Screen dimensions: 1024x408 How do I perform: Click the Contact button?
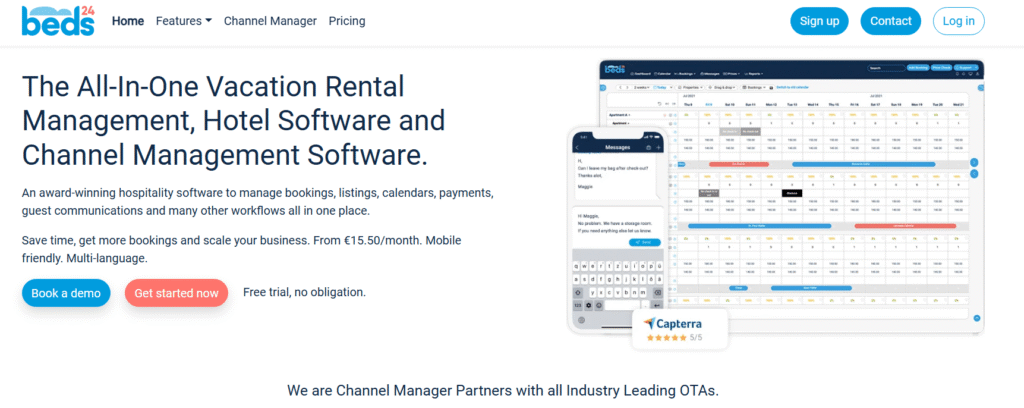click(890, 21)
